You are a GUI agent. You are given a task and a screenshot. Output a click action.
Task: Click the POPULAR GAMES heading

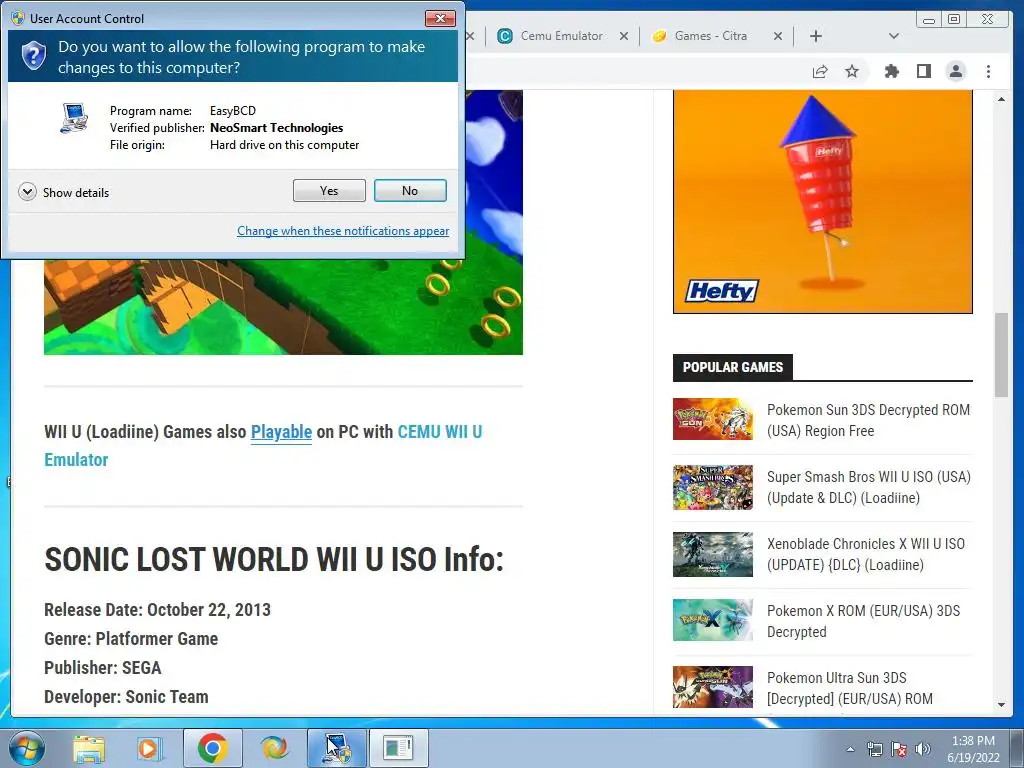coord(733,367)
